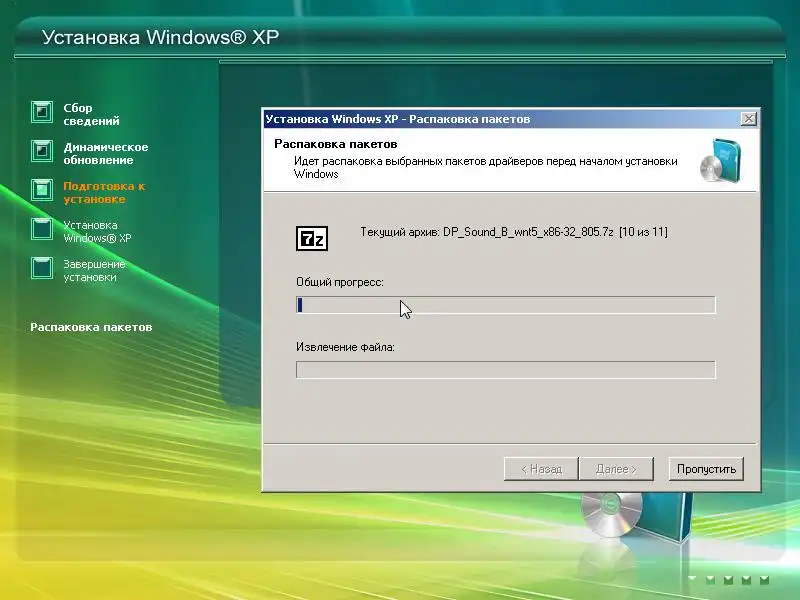Click the Извлечение файла label
This screenshot has width=800, height=600.
point(345,347)
